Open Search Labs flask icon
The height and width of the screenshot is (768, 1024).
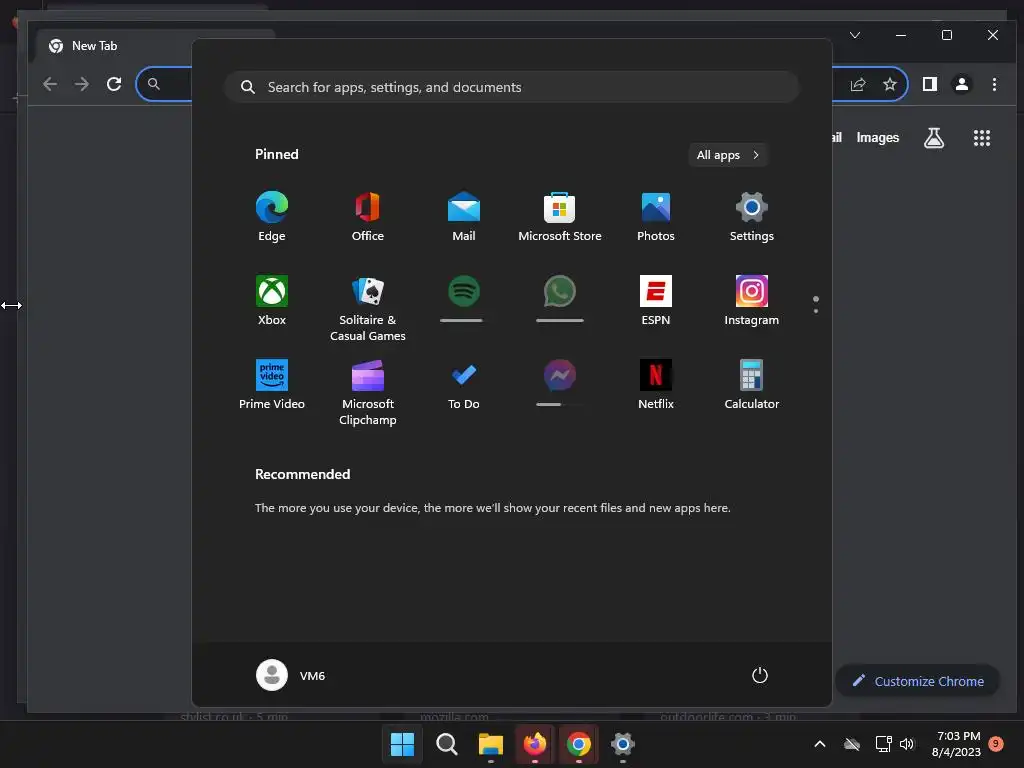[x=934, y=137]
